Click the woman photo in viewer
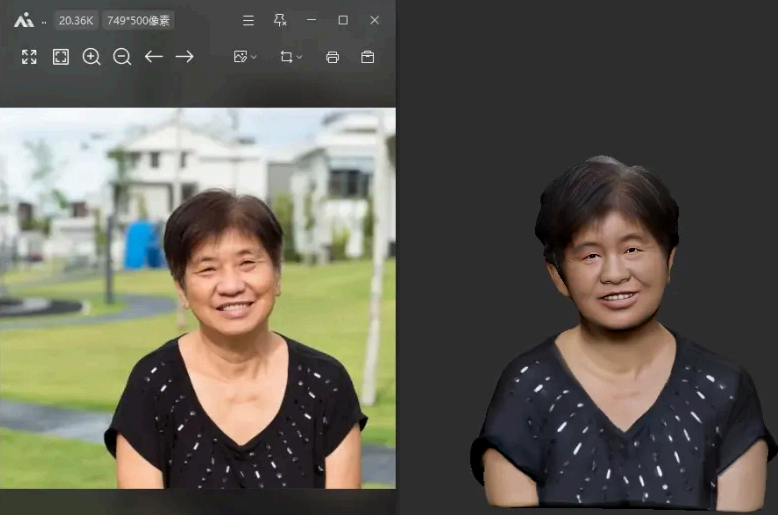 (198, 298)
